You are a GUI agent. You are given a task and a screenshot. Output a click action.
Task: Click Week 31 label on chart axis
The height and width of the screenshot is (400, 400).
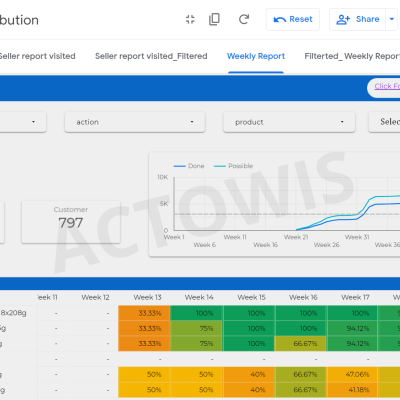[x=357, y=237]
